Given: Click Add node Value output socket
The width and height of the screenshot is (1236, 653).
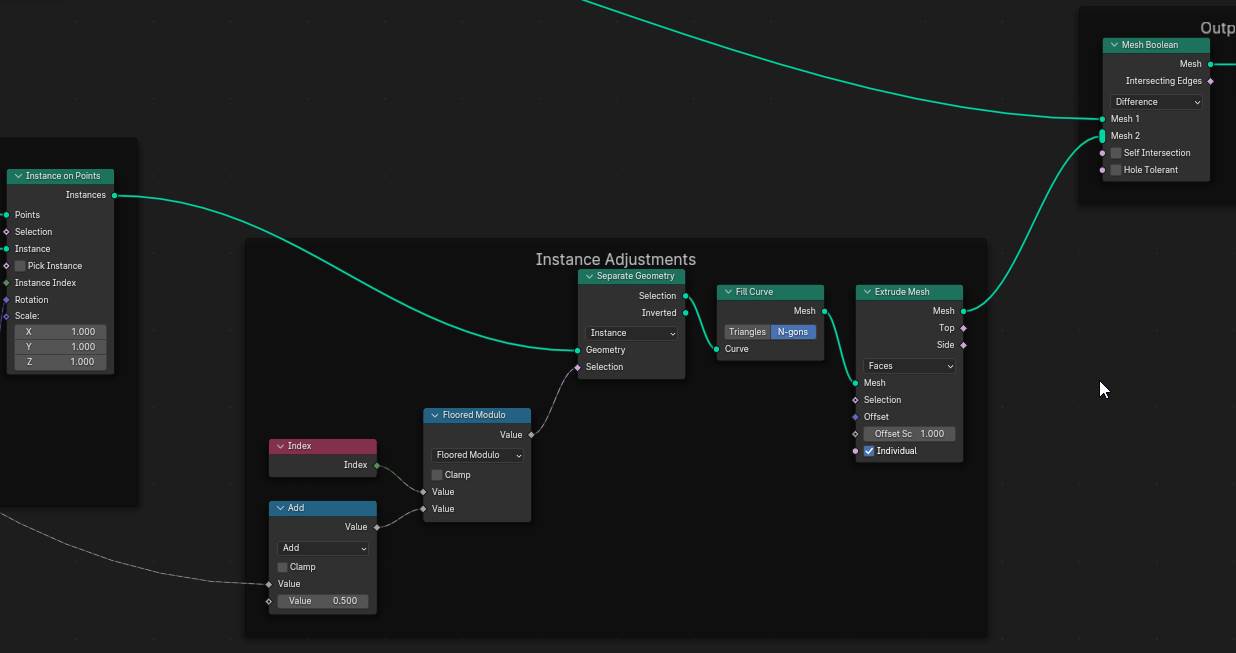Looking at the screenshot, I should point(376,527).
